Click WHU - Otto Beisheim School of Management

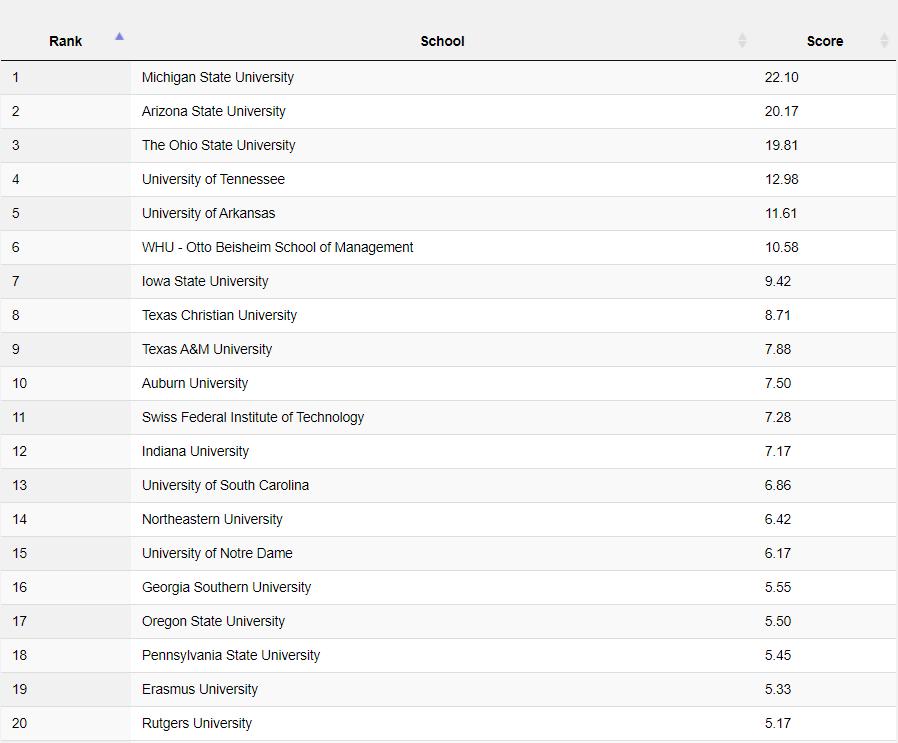tap(277, 248)
